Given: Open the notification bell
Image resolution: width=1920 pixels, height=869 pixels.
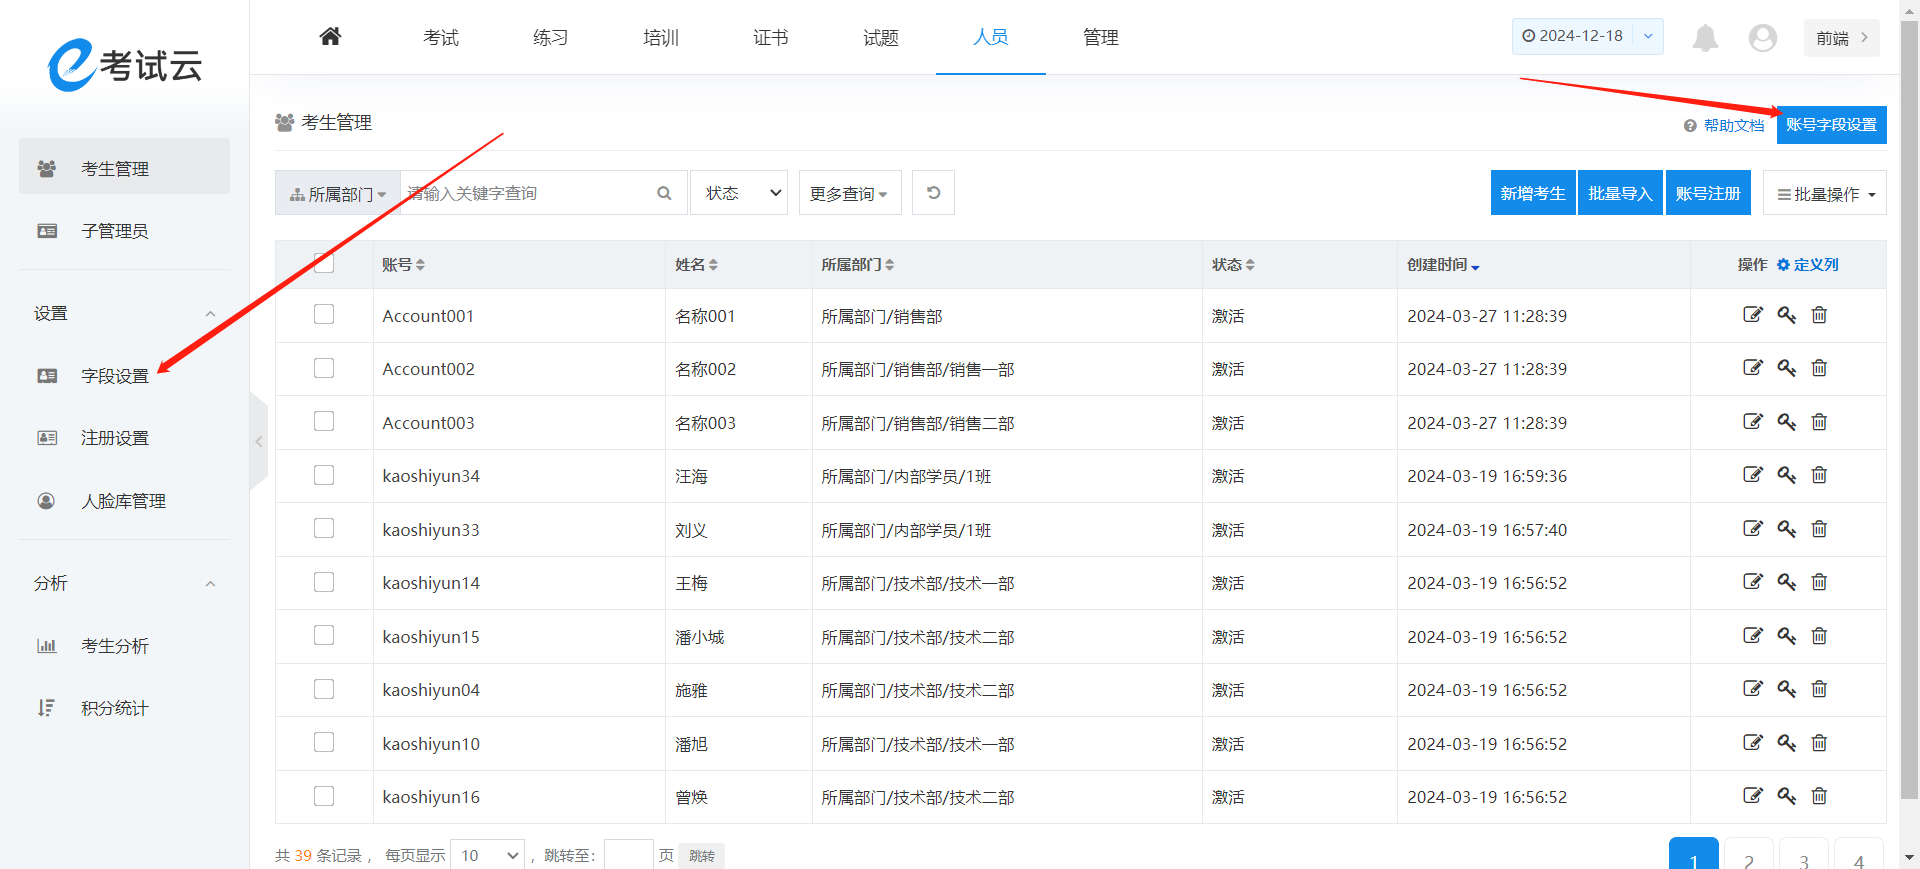Looking at the screenshot, I should pos(1705,38).
